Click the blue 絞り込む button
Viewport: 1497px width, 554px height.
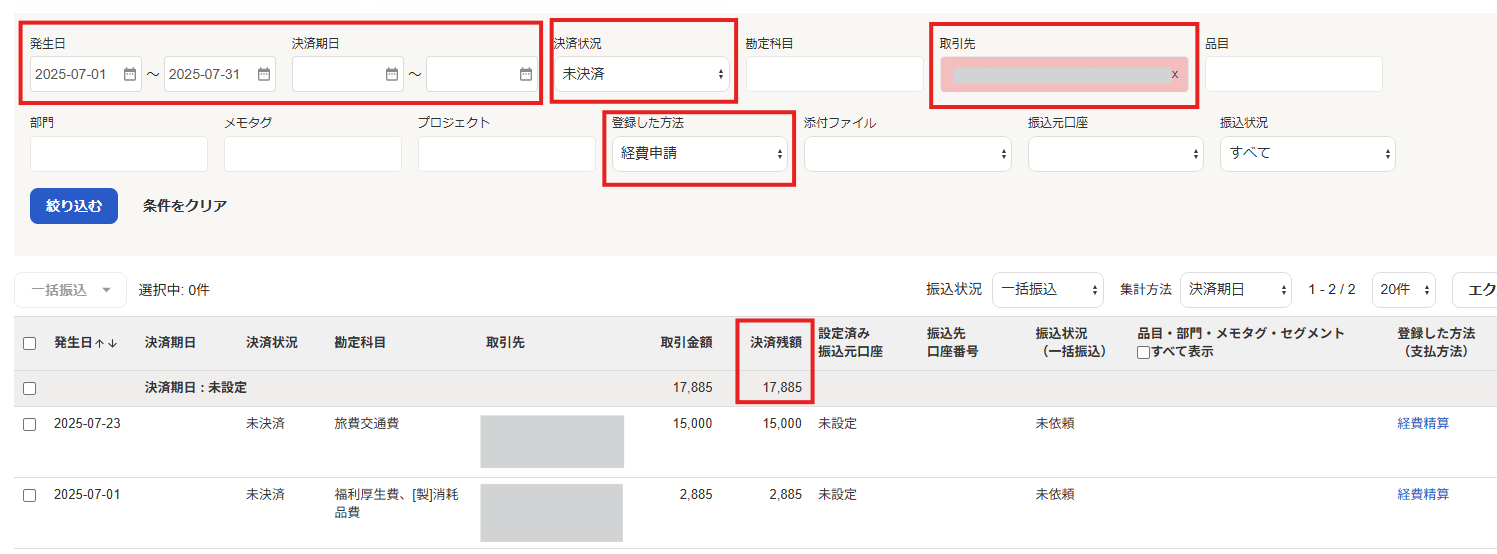pos(74,206)
